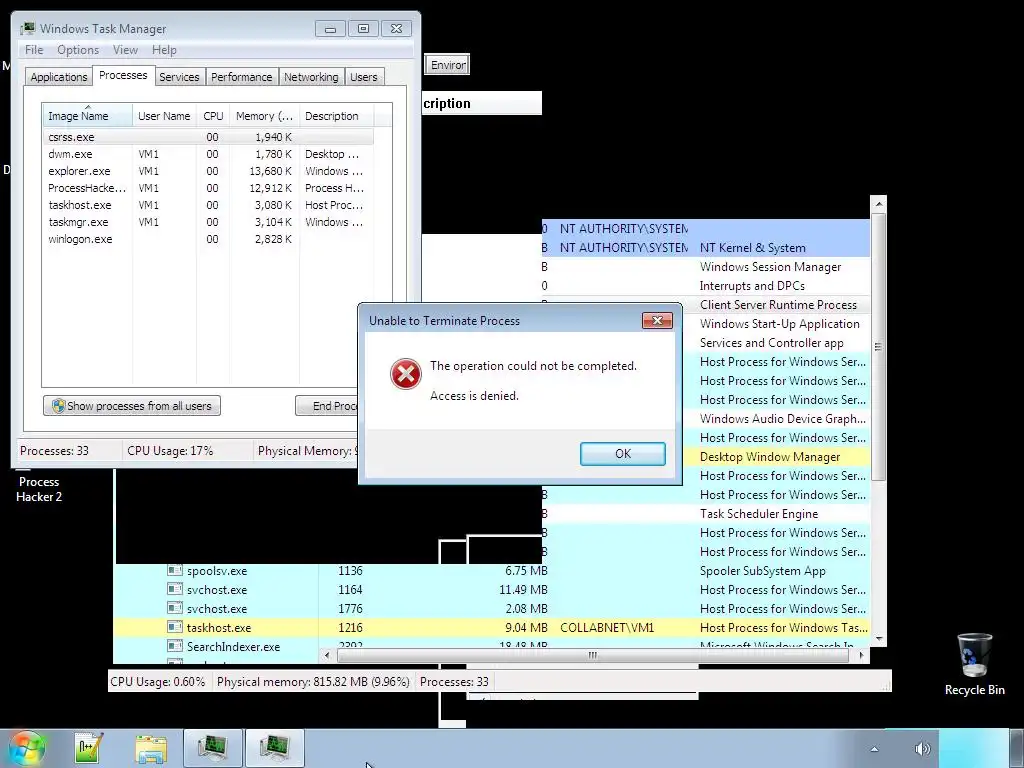Image resolution: width=1024 pixels, height=768 pixels.
Task: Click spoolsv.exe process icon in Process Hacker
Action: point(174,570)
